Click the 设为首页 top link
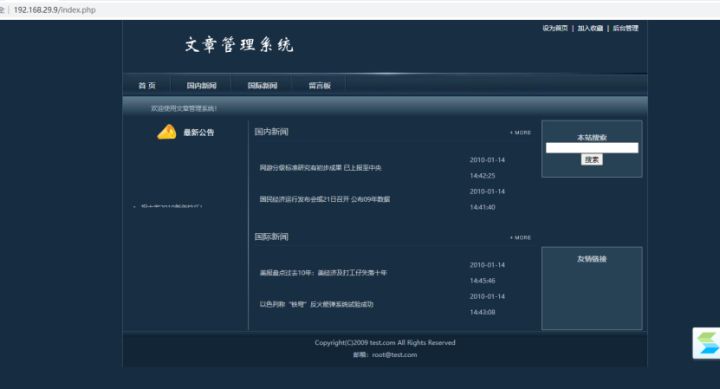The image size is (720, 389). 555,28
